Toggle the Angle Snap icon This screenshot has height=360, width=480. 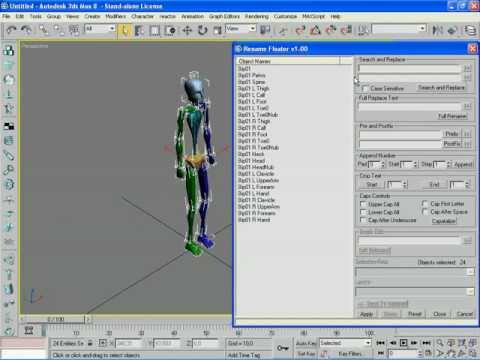(x=315, y=30)
